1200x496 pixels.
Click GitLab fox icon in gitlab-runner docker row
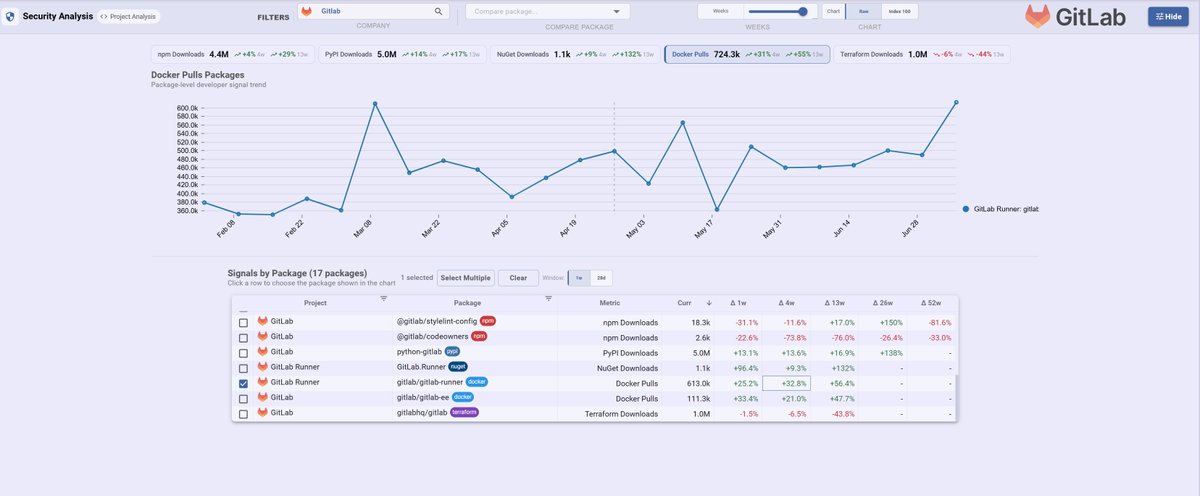pyautogui.click(x=262, y=382)
